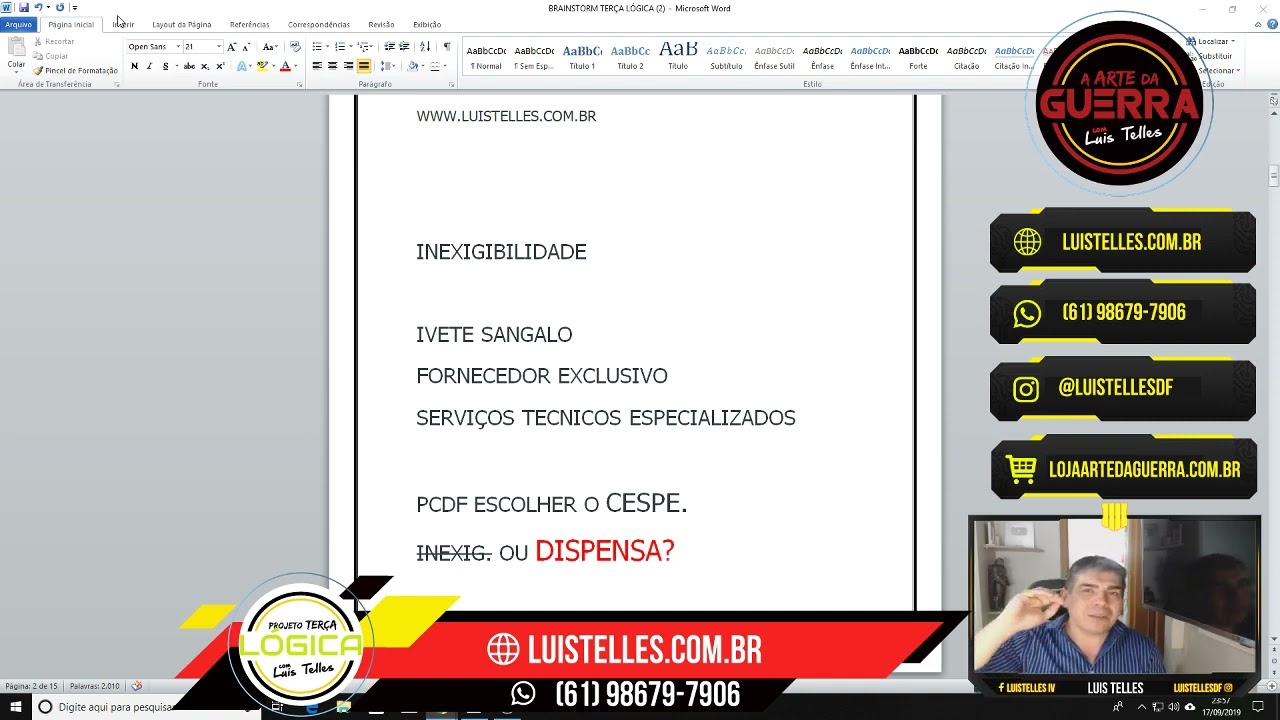
Task: Open line spacing dropdown
Action: (388, 66)
